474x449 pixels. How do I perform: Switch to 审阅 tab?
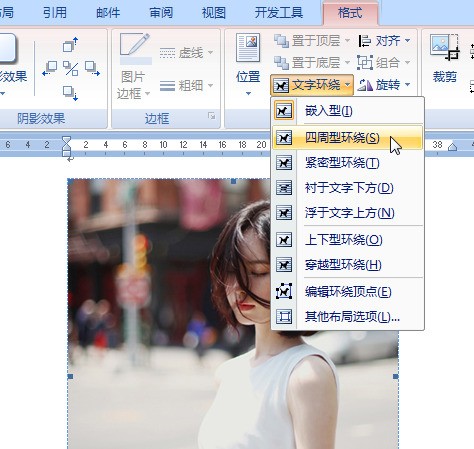click(161, 13)
